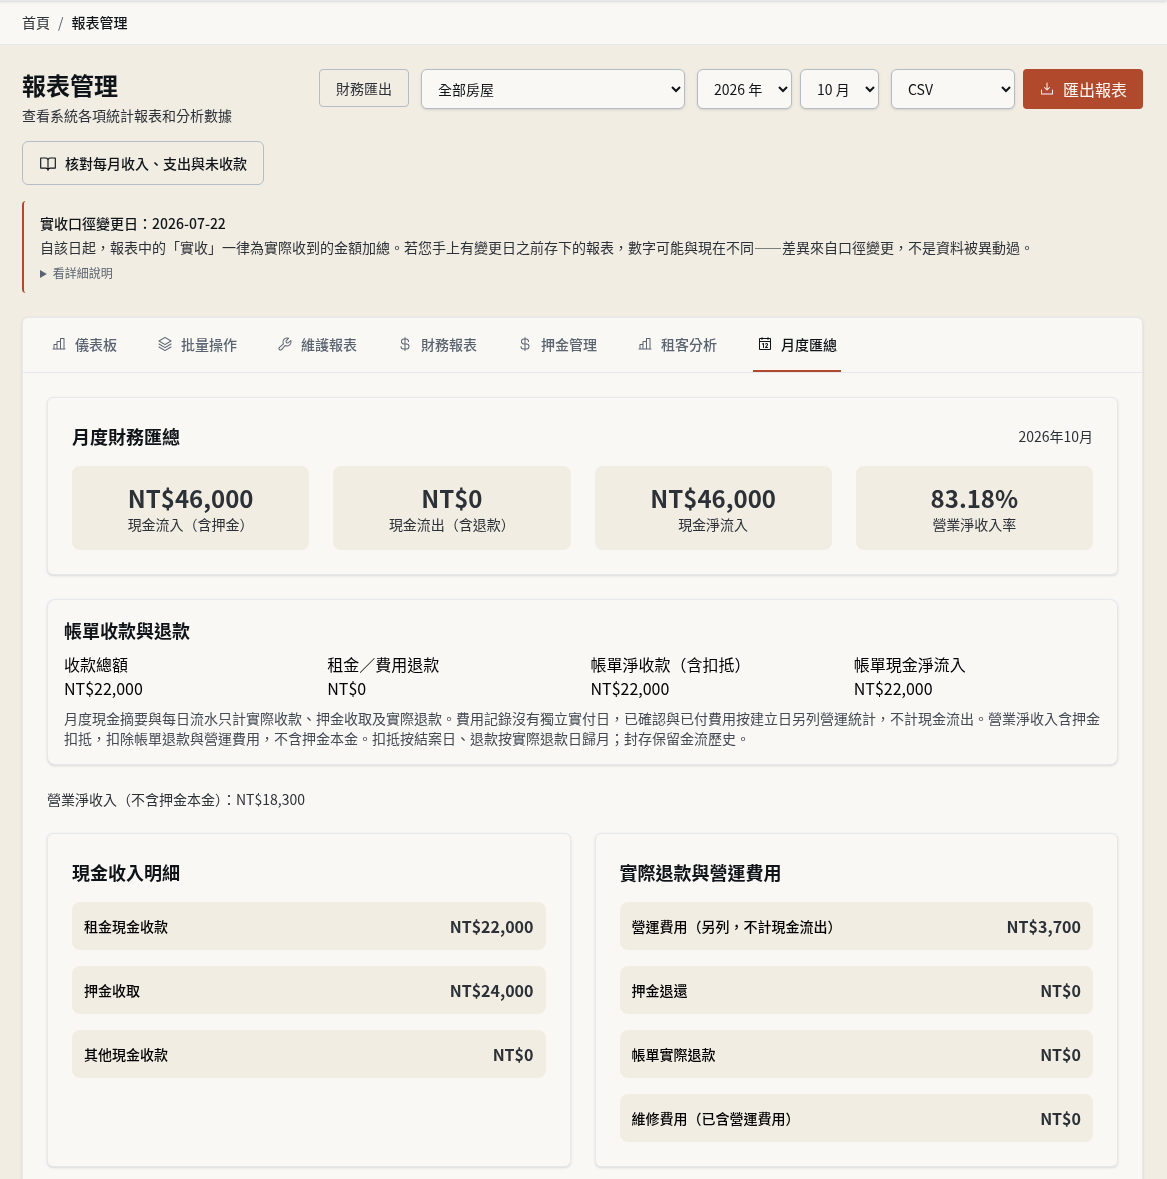Expand 看詳細說明 disclosure triangle
The height and width of the screenshot is (1179, 1167).
43,274
